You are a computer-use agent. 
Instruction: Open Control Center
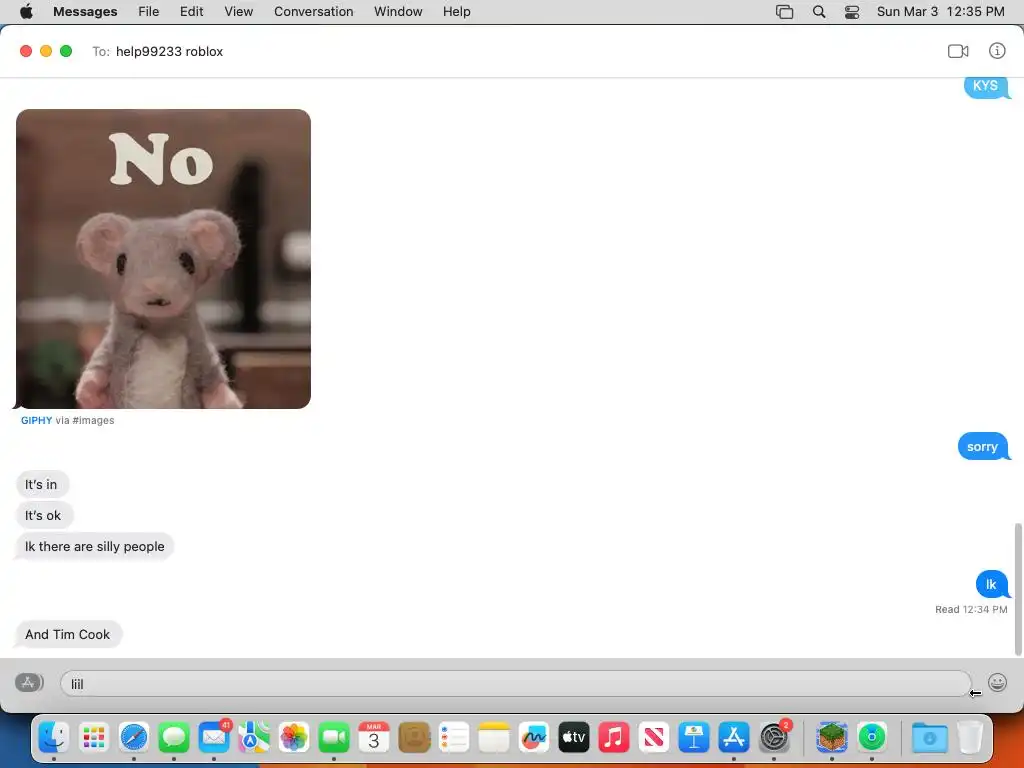point(852,12)
